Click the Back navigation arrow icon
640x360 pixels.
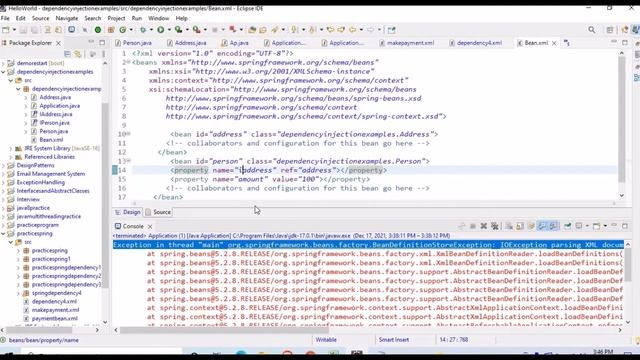tap(352, 30)
